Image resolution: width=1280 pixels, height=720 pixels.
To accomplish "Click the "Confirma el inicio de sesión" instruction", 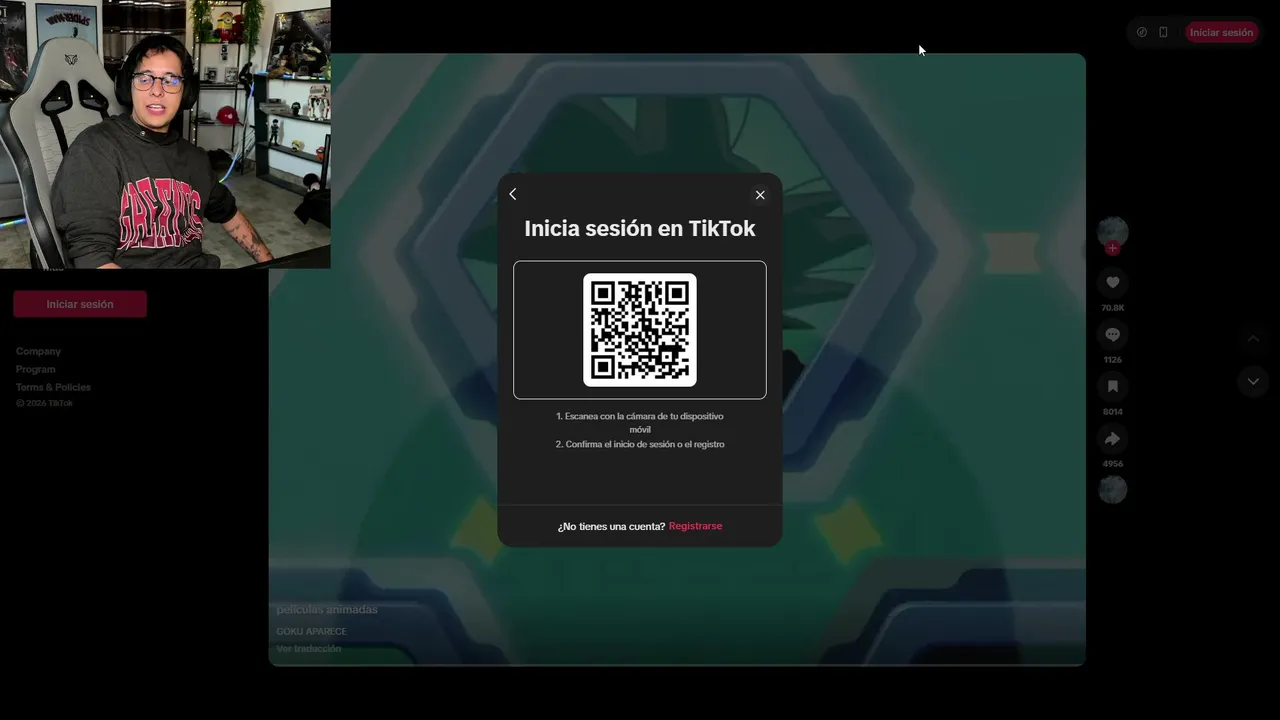I will [x=640, y=444].
